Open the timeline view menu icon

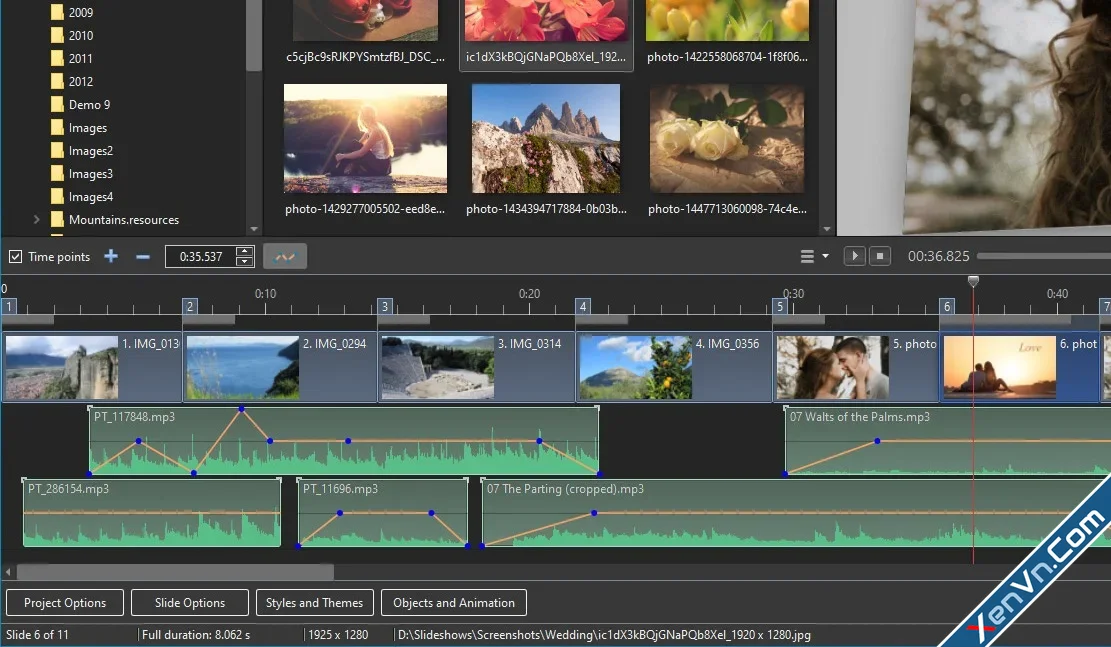click(x=807, y=257)
